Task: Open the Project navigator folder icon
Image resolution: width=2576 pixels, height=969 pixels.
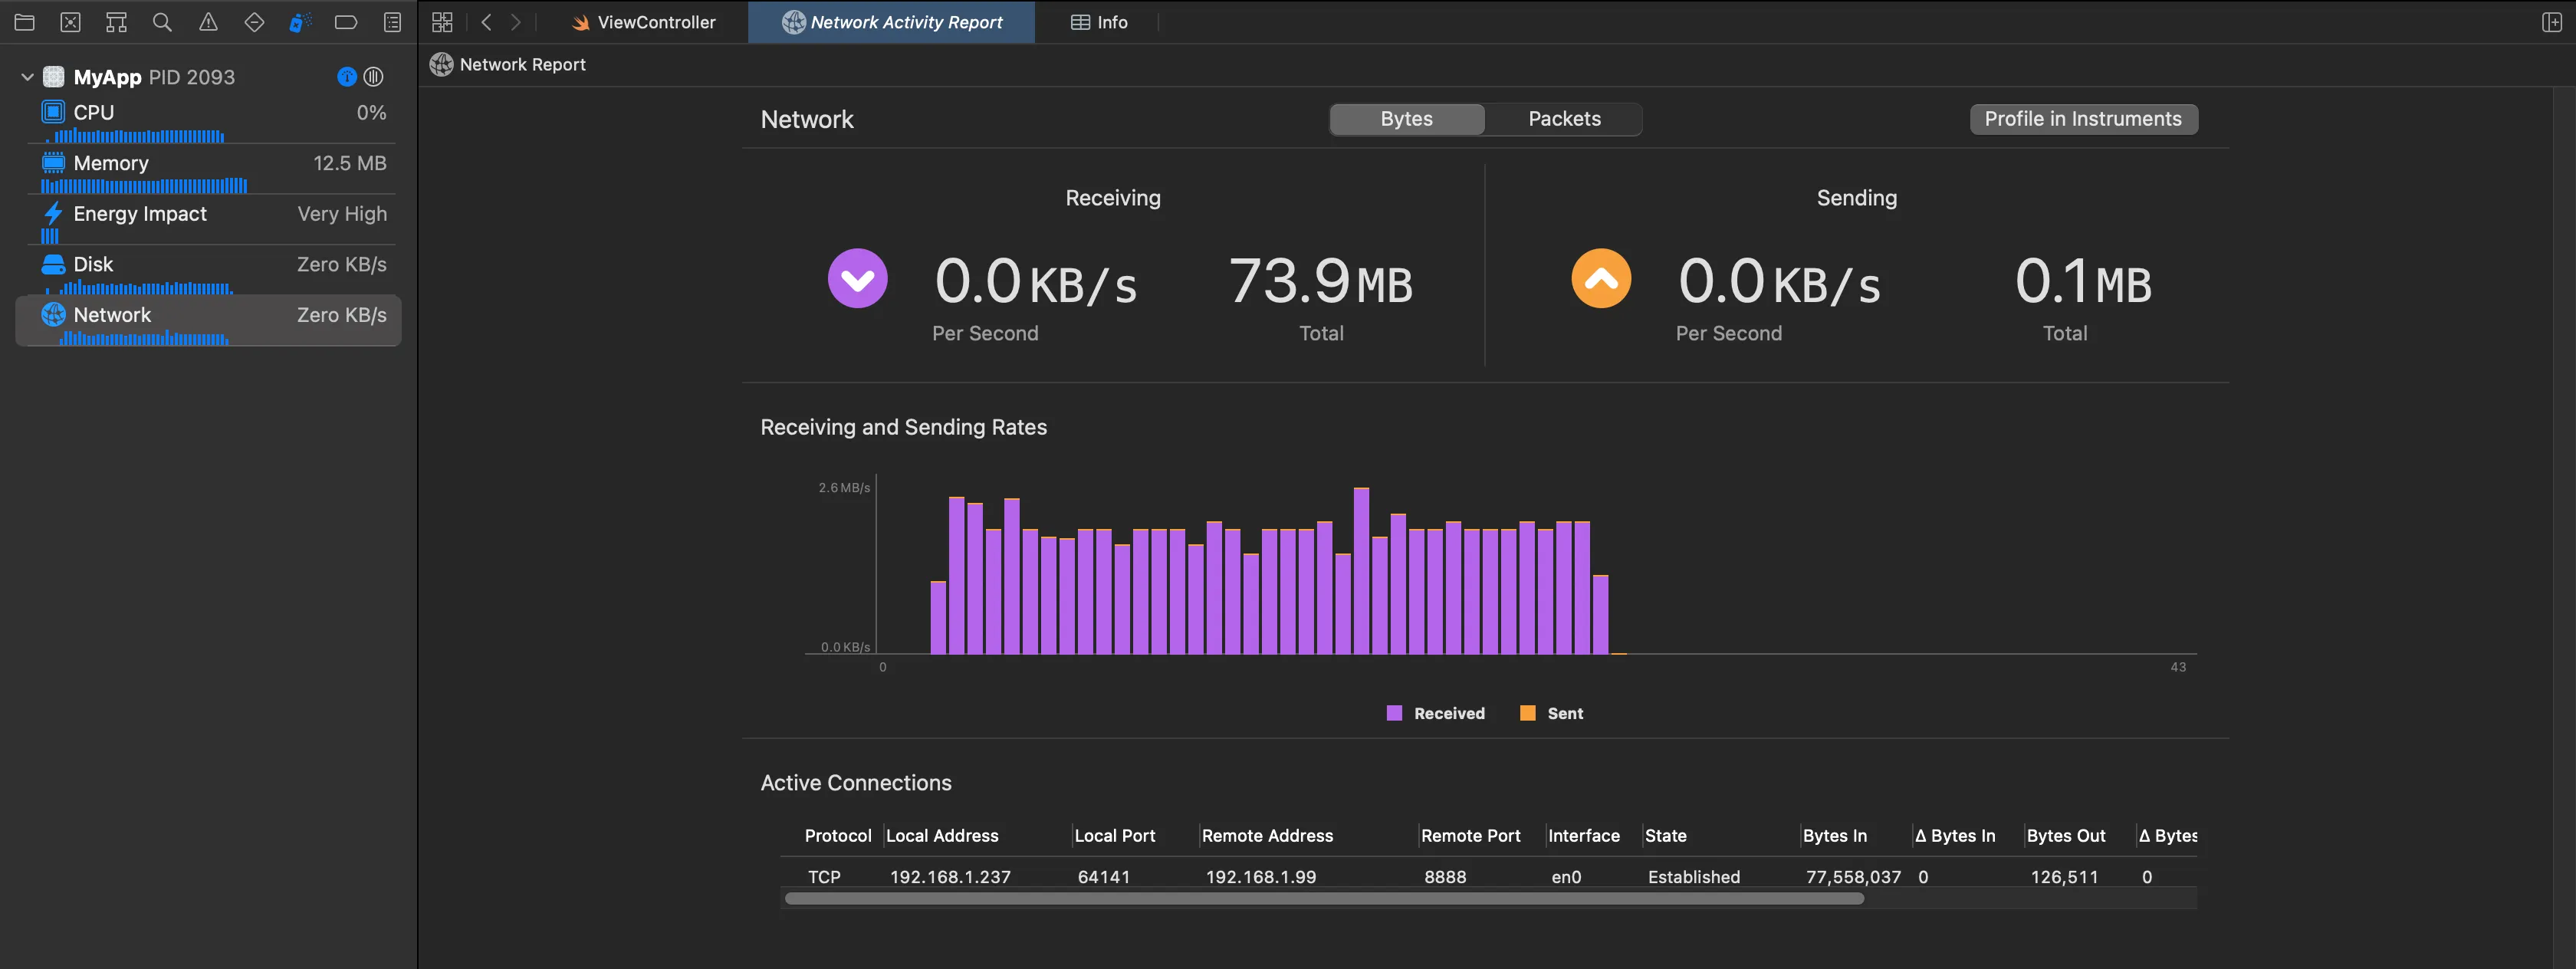Action: pos(24,22)
